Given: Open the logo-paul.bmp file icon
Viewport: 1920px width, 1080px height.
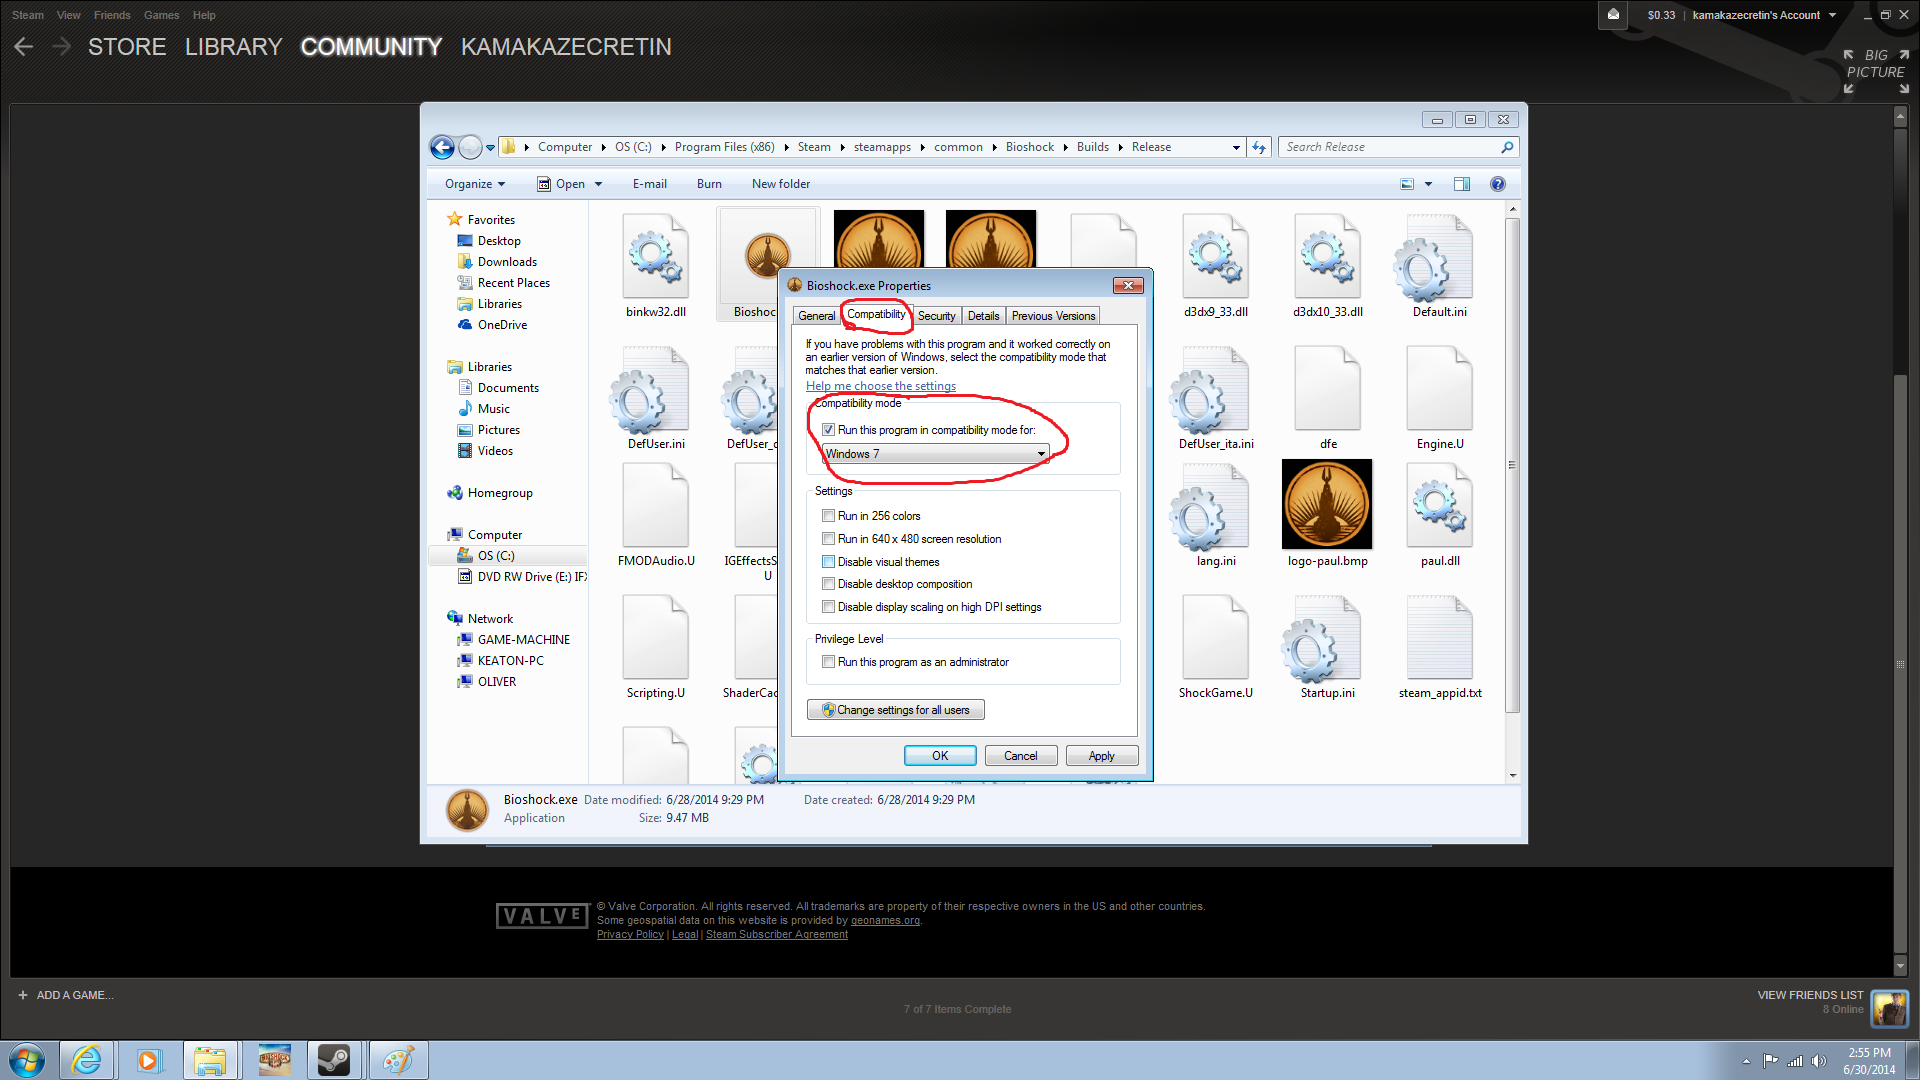Looking at the screenshot, I should pyautogui.click(x=1327, y=505).
